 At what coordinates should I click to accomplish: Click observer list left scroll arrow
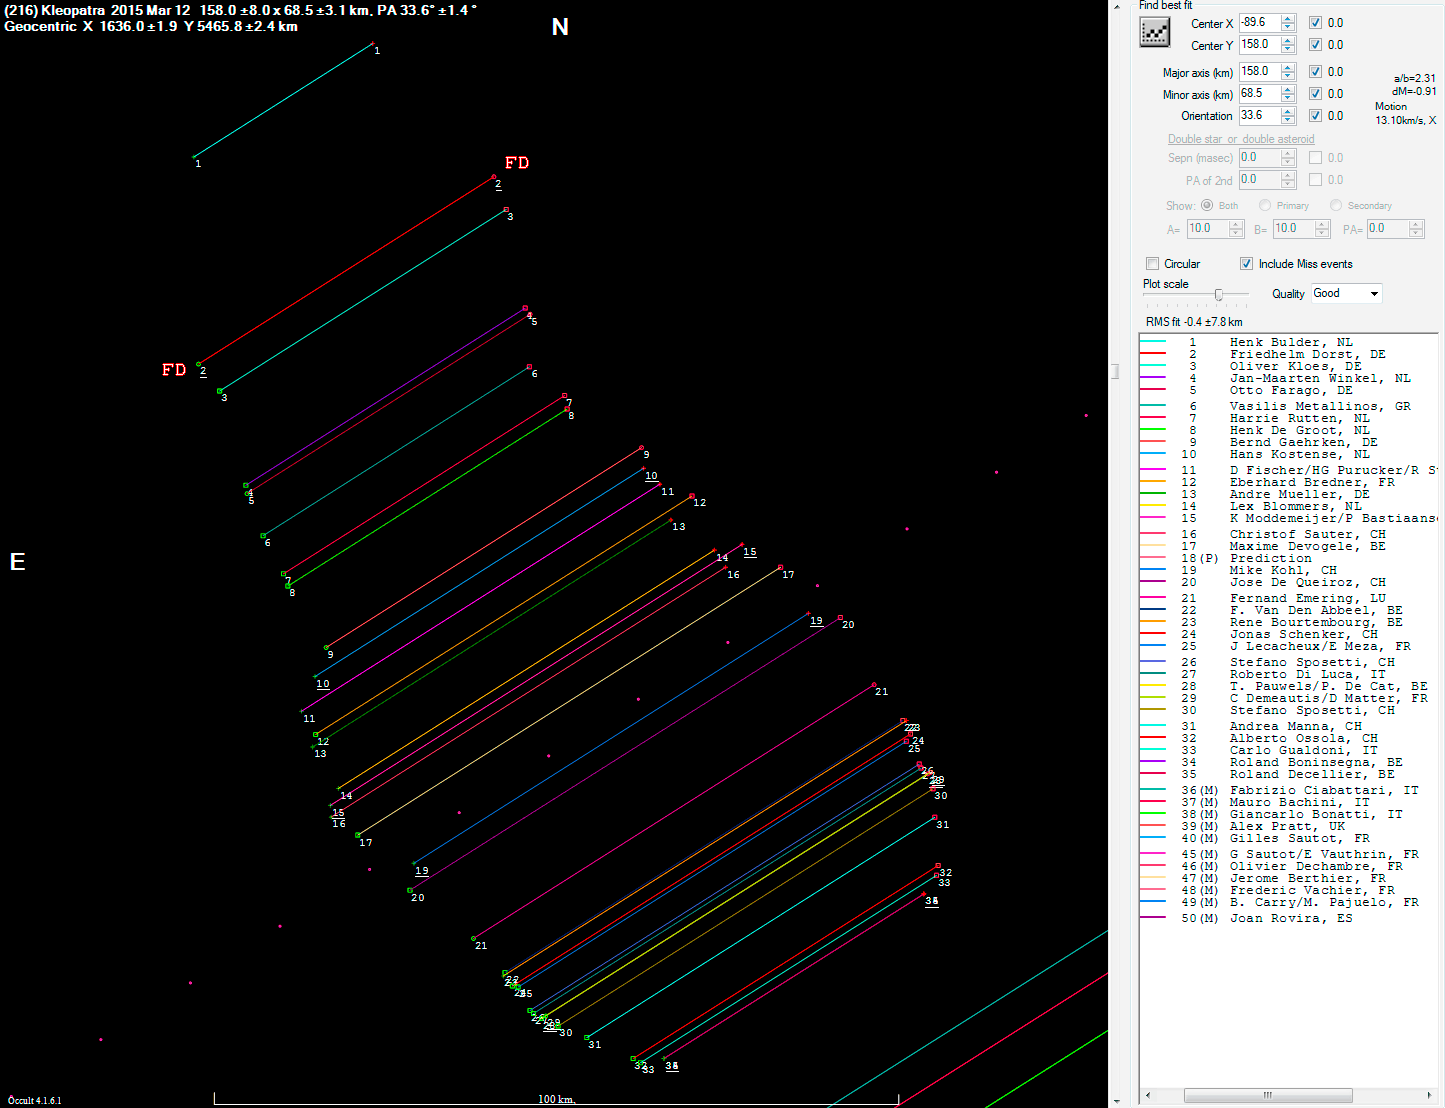(x=1147, y=1095)
